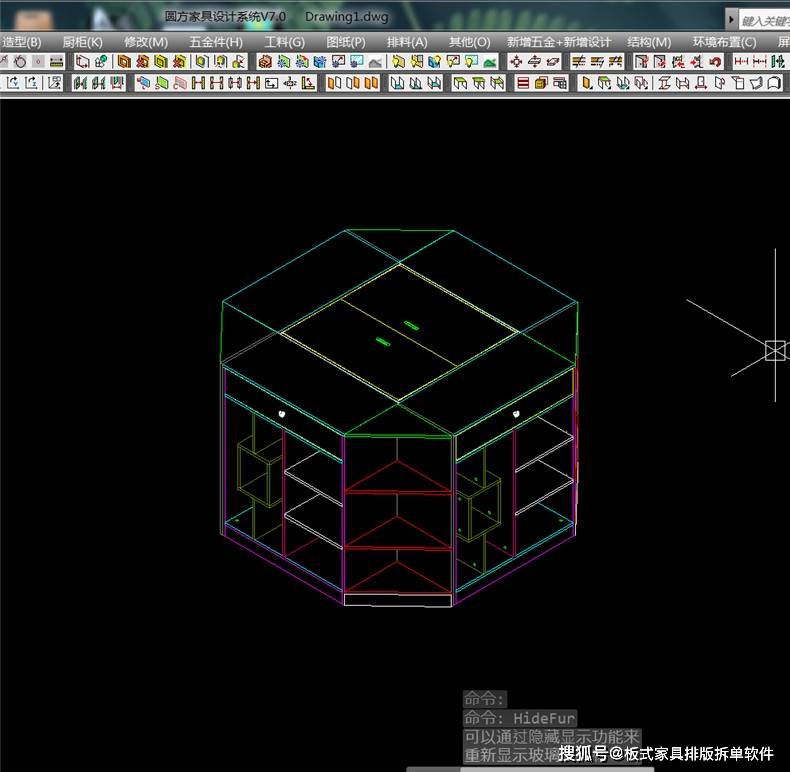Click the rectangle with corner arrow icon
Screen dimensions: 790x772
point(271,83)
